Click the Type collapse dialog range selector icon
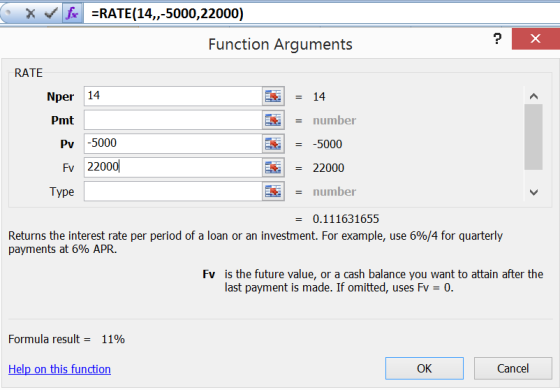 click(x=273, y=191)
